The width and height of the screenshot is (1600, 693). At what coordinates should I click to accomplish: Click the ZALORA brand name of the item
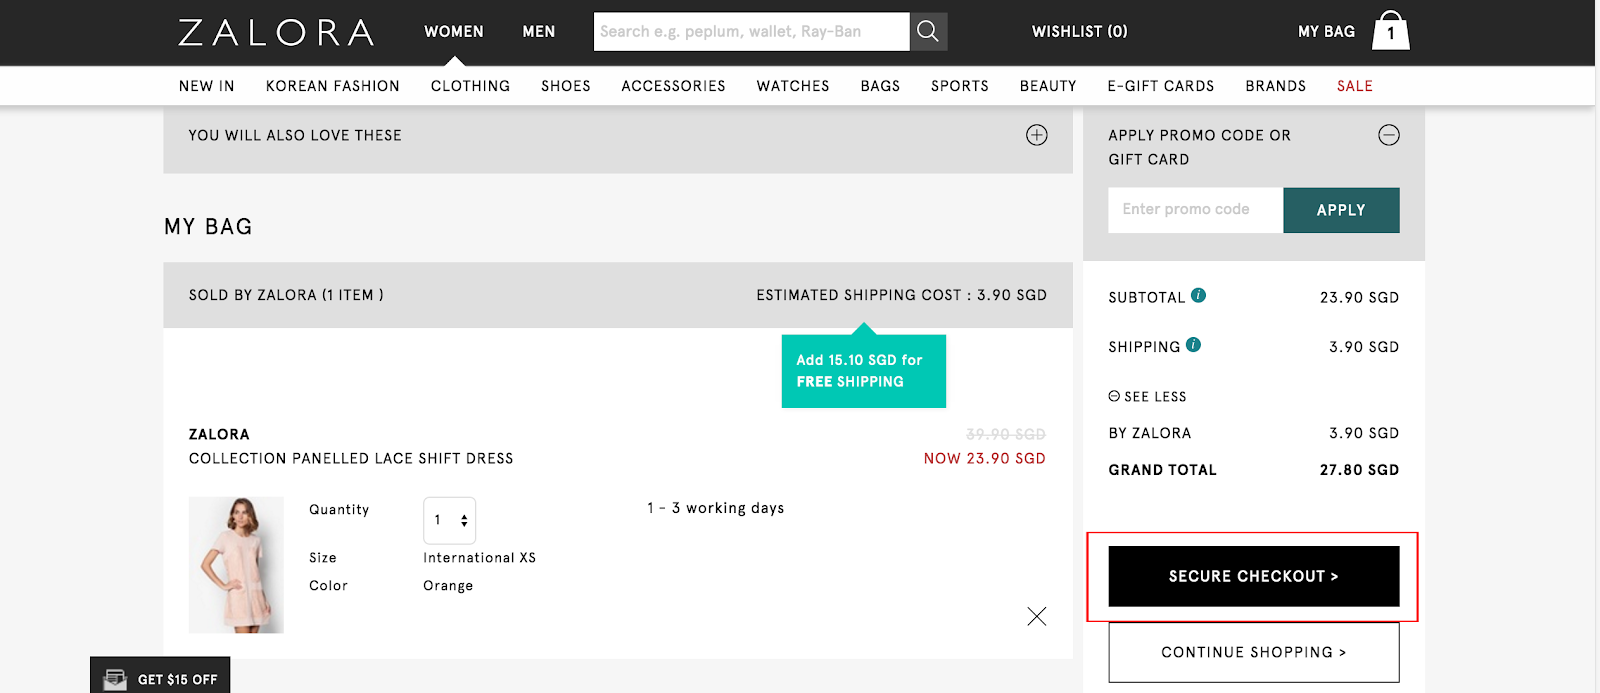pos(219,434)
